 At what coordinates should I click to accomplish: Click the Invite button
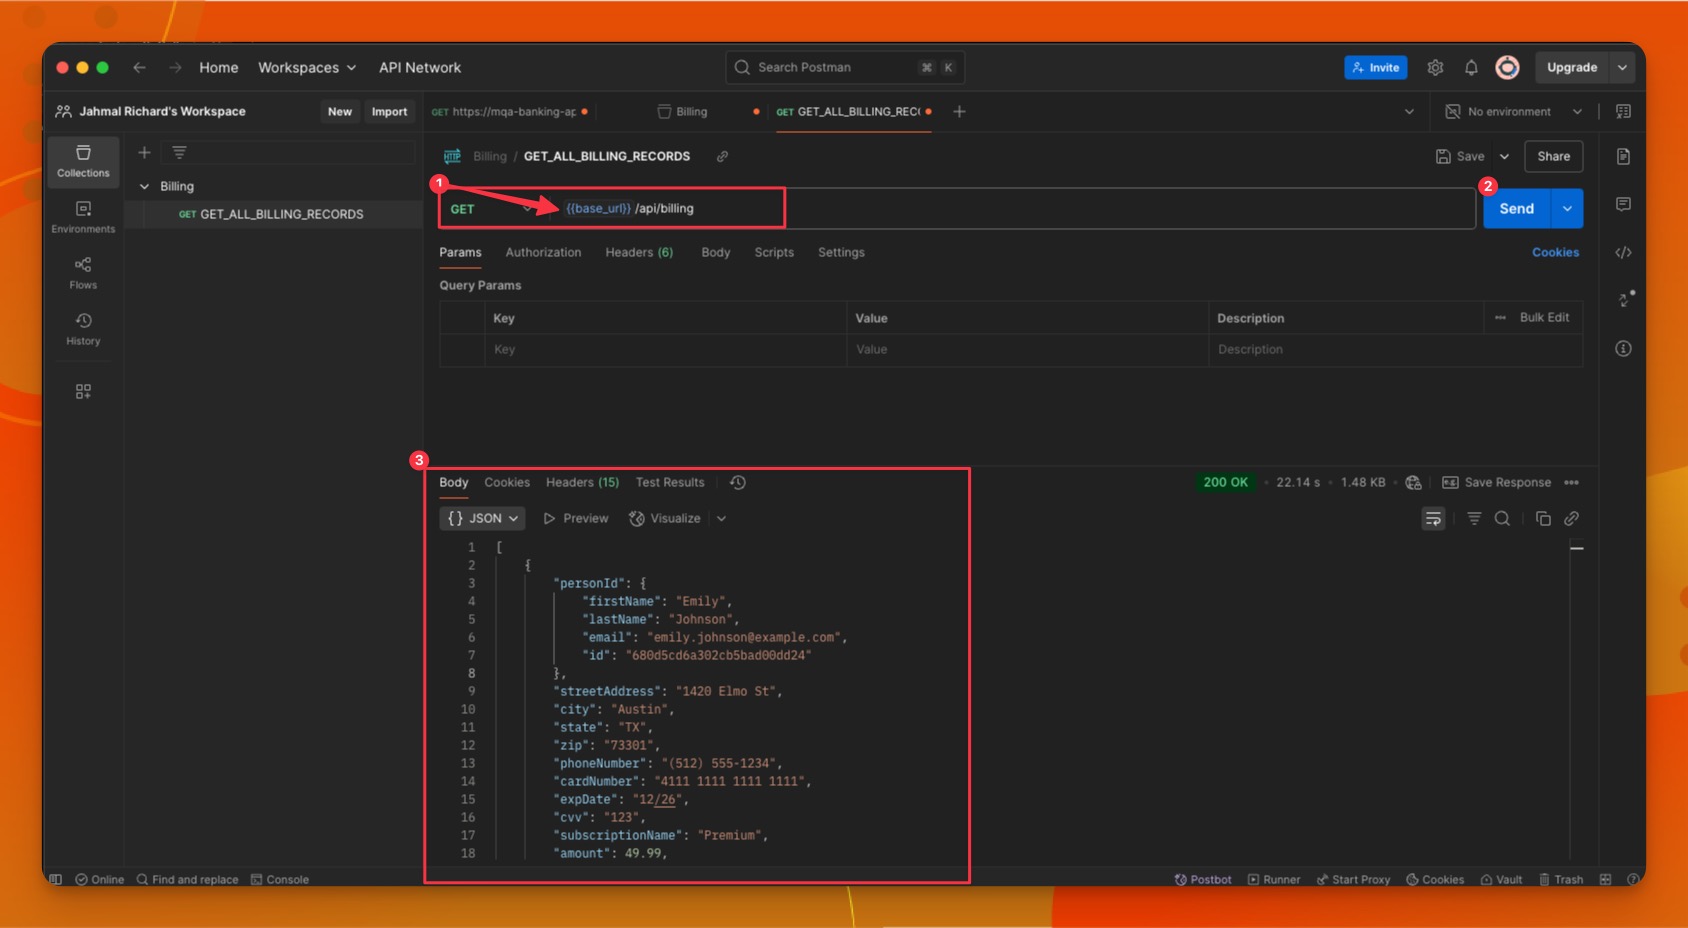[x=1376, y=67]
